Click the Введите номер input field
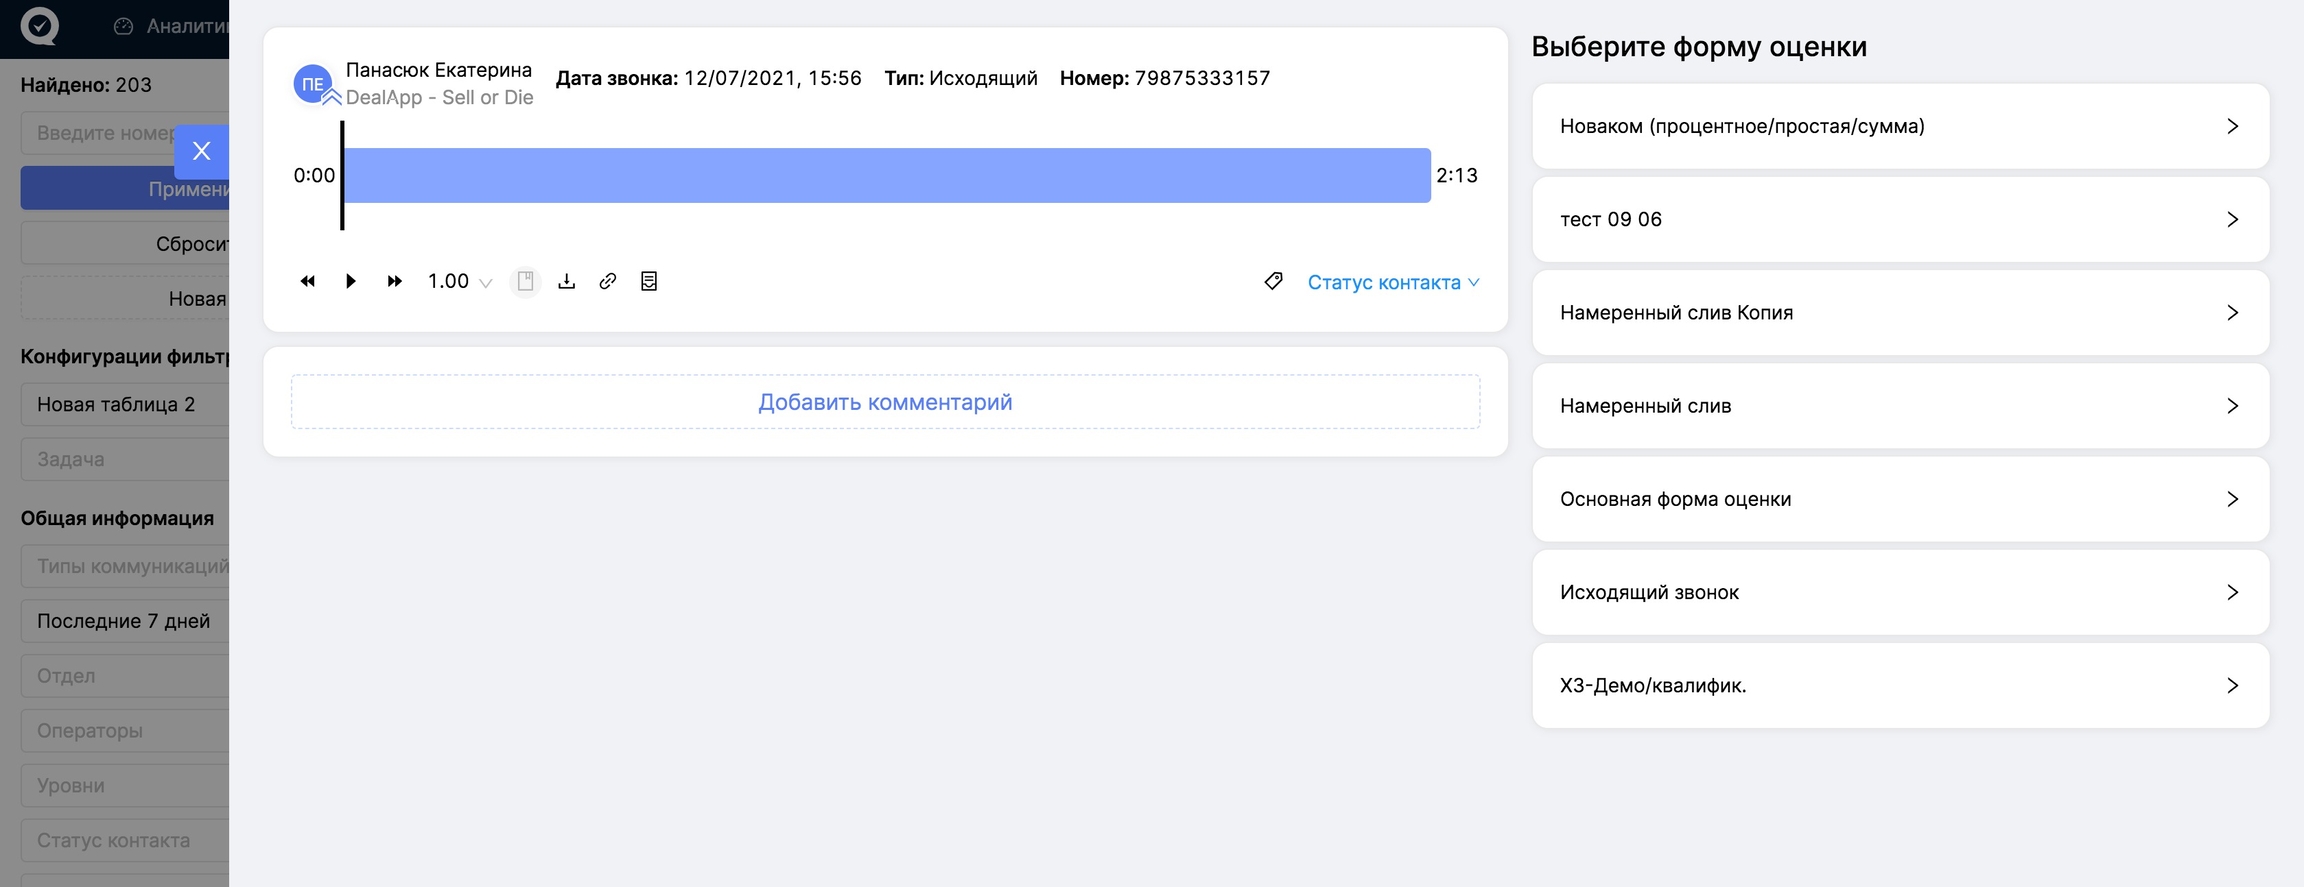The height and width of the screenshot is (887, 2304). pyautogui.click(x=100, y=133)
